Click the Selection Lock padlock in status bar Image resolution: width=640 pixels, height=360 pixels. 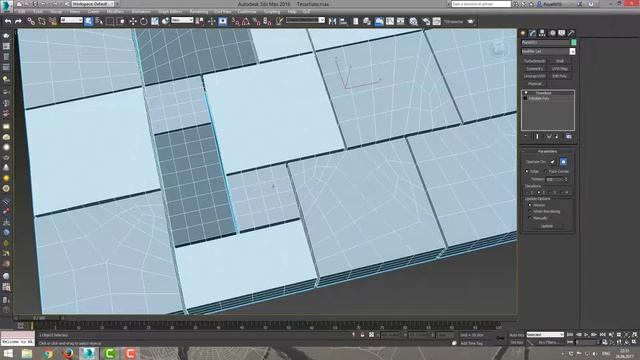[x=362, y=335]
